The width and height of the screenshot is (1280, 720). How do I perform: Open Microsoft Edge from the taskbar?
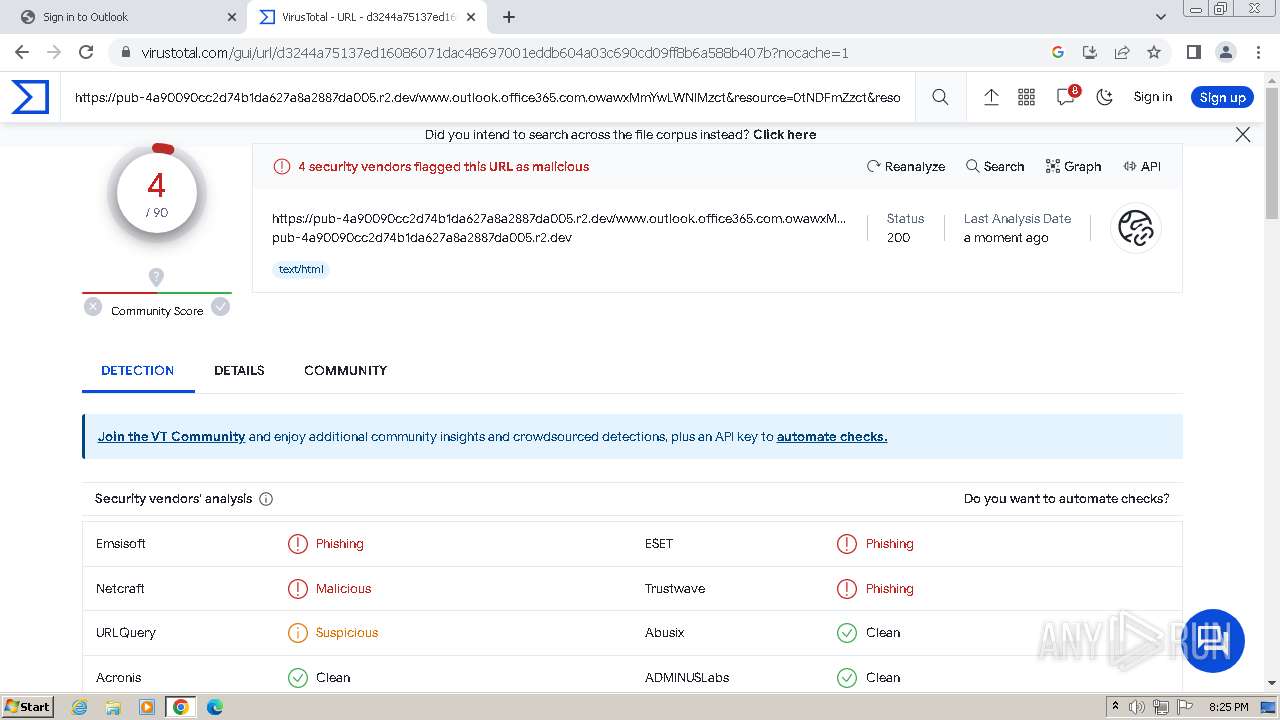click(214, 707)
